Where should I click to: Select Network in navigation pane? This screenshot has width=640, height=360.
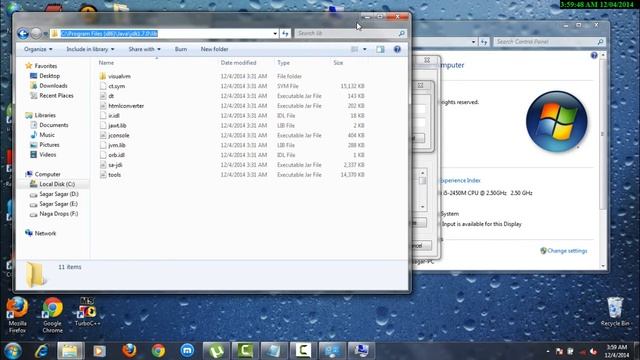[45, 233]
